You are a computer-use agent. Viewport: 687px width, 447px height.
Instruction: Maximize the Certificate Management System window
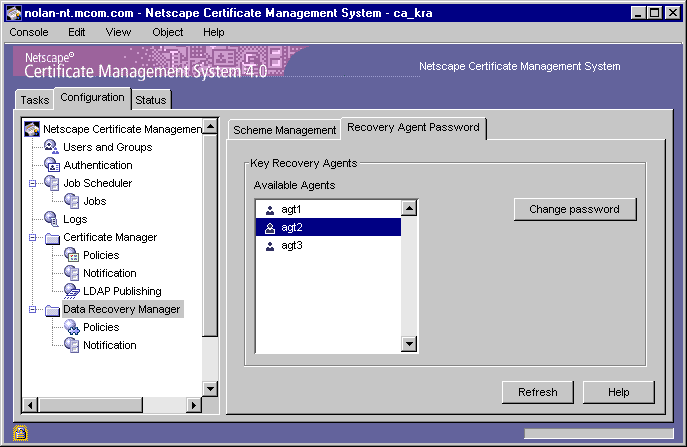(x=654, y=13)
